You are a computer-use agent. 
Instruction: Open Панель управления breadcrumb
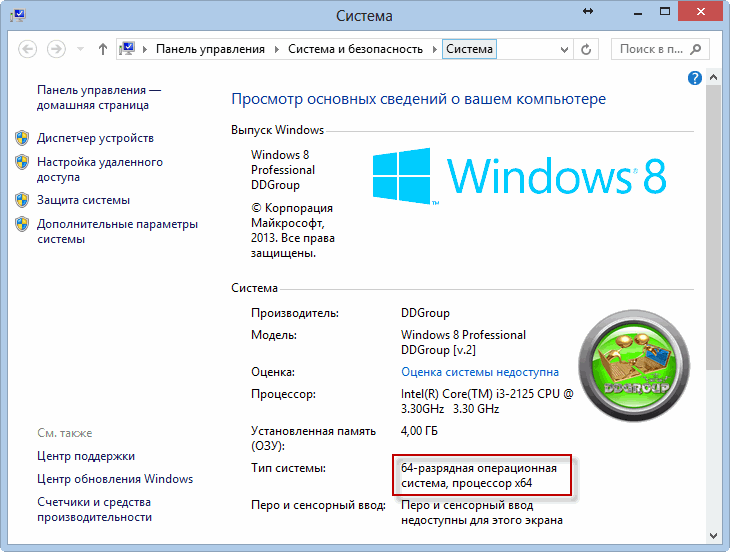tap(210, 49)
